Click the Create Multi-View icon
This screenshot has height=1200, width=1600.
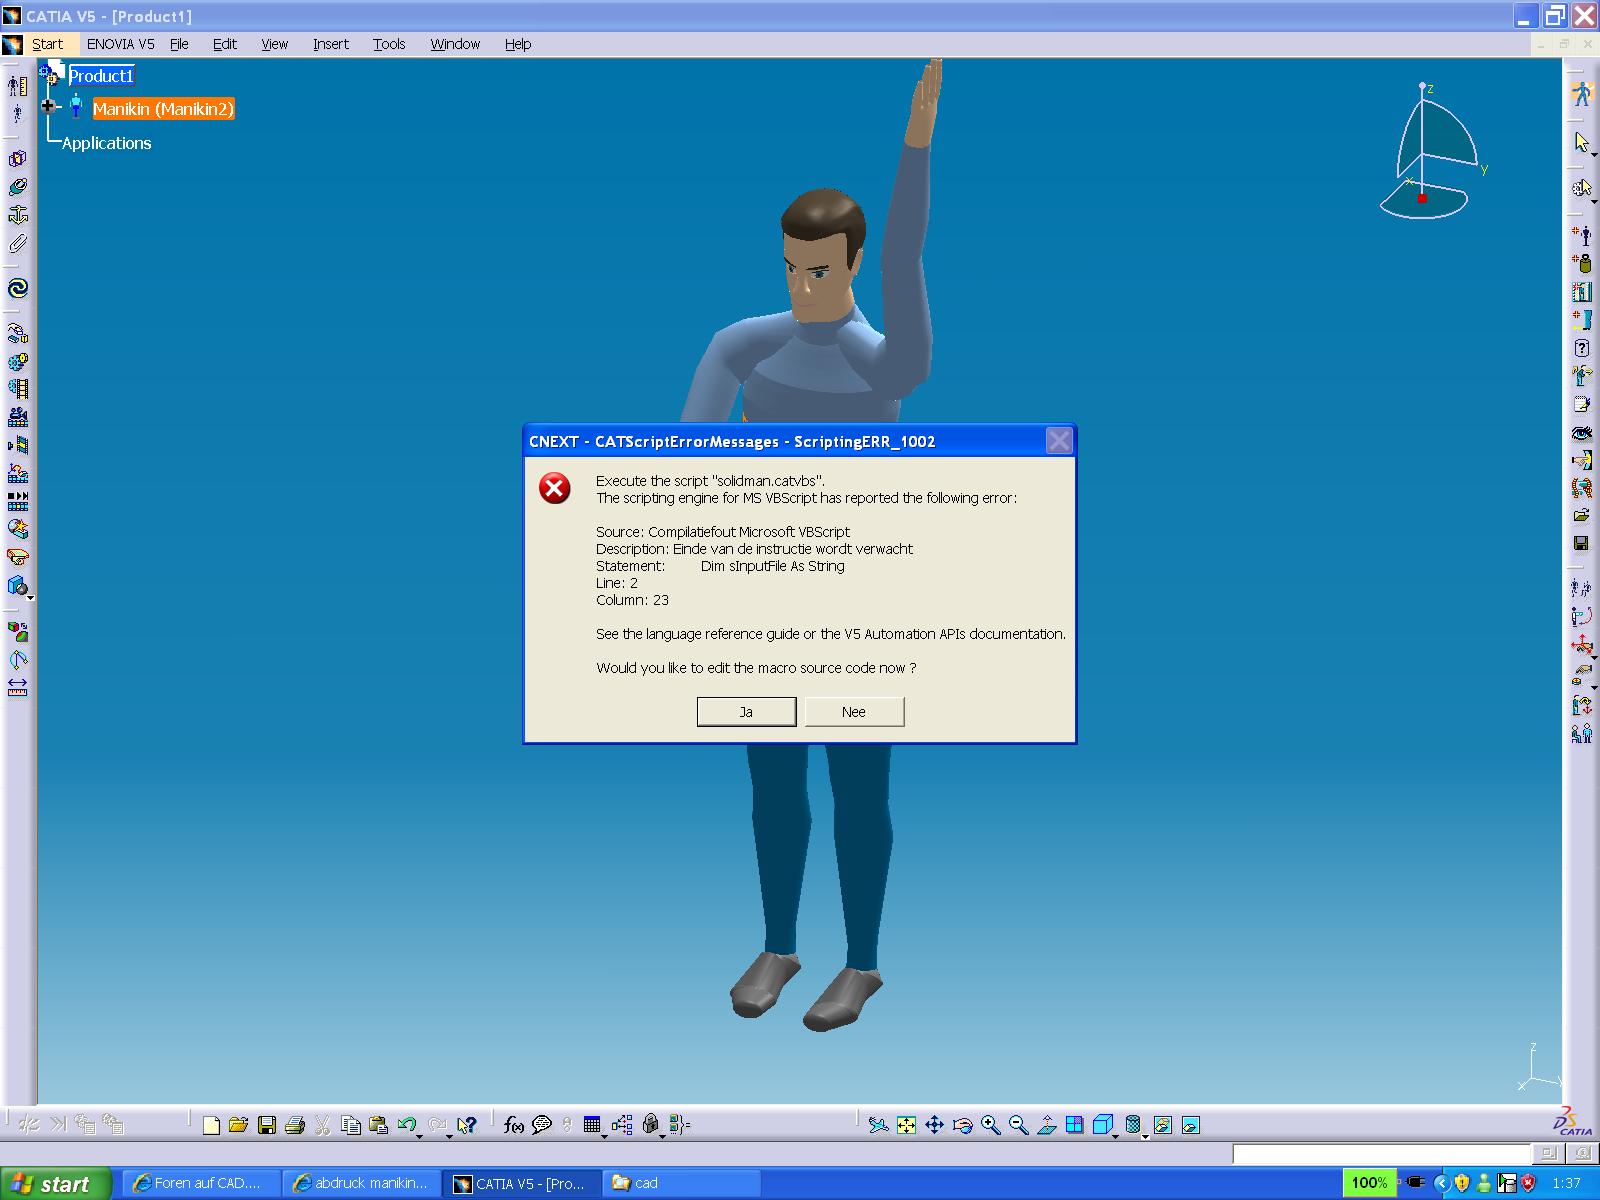click(1074, 1125)
